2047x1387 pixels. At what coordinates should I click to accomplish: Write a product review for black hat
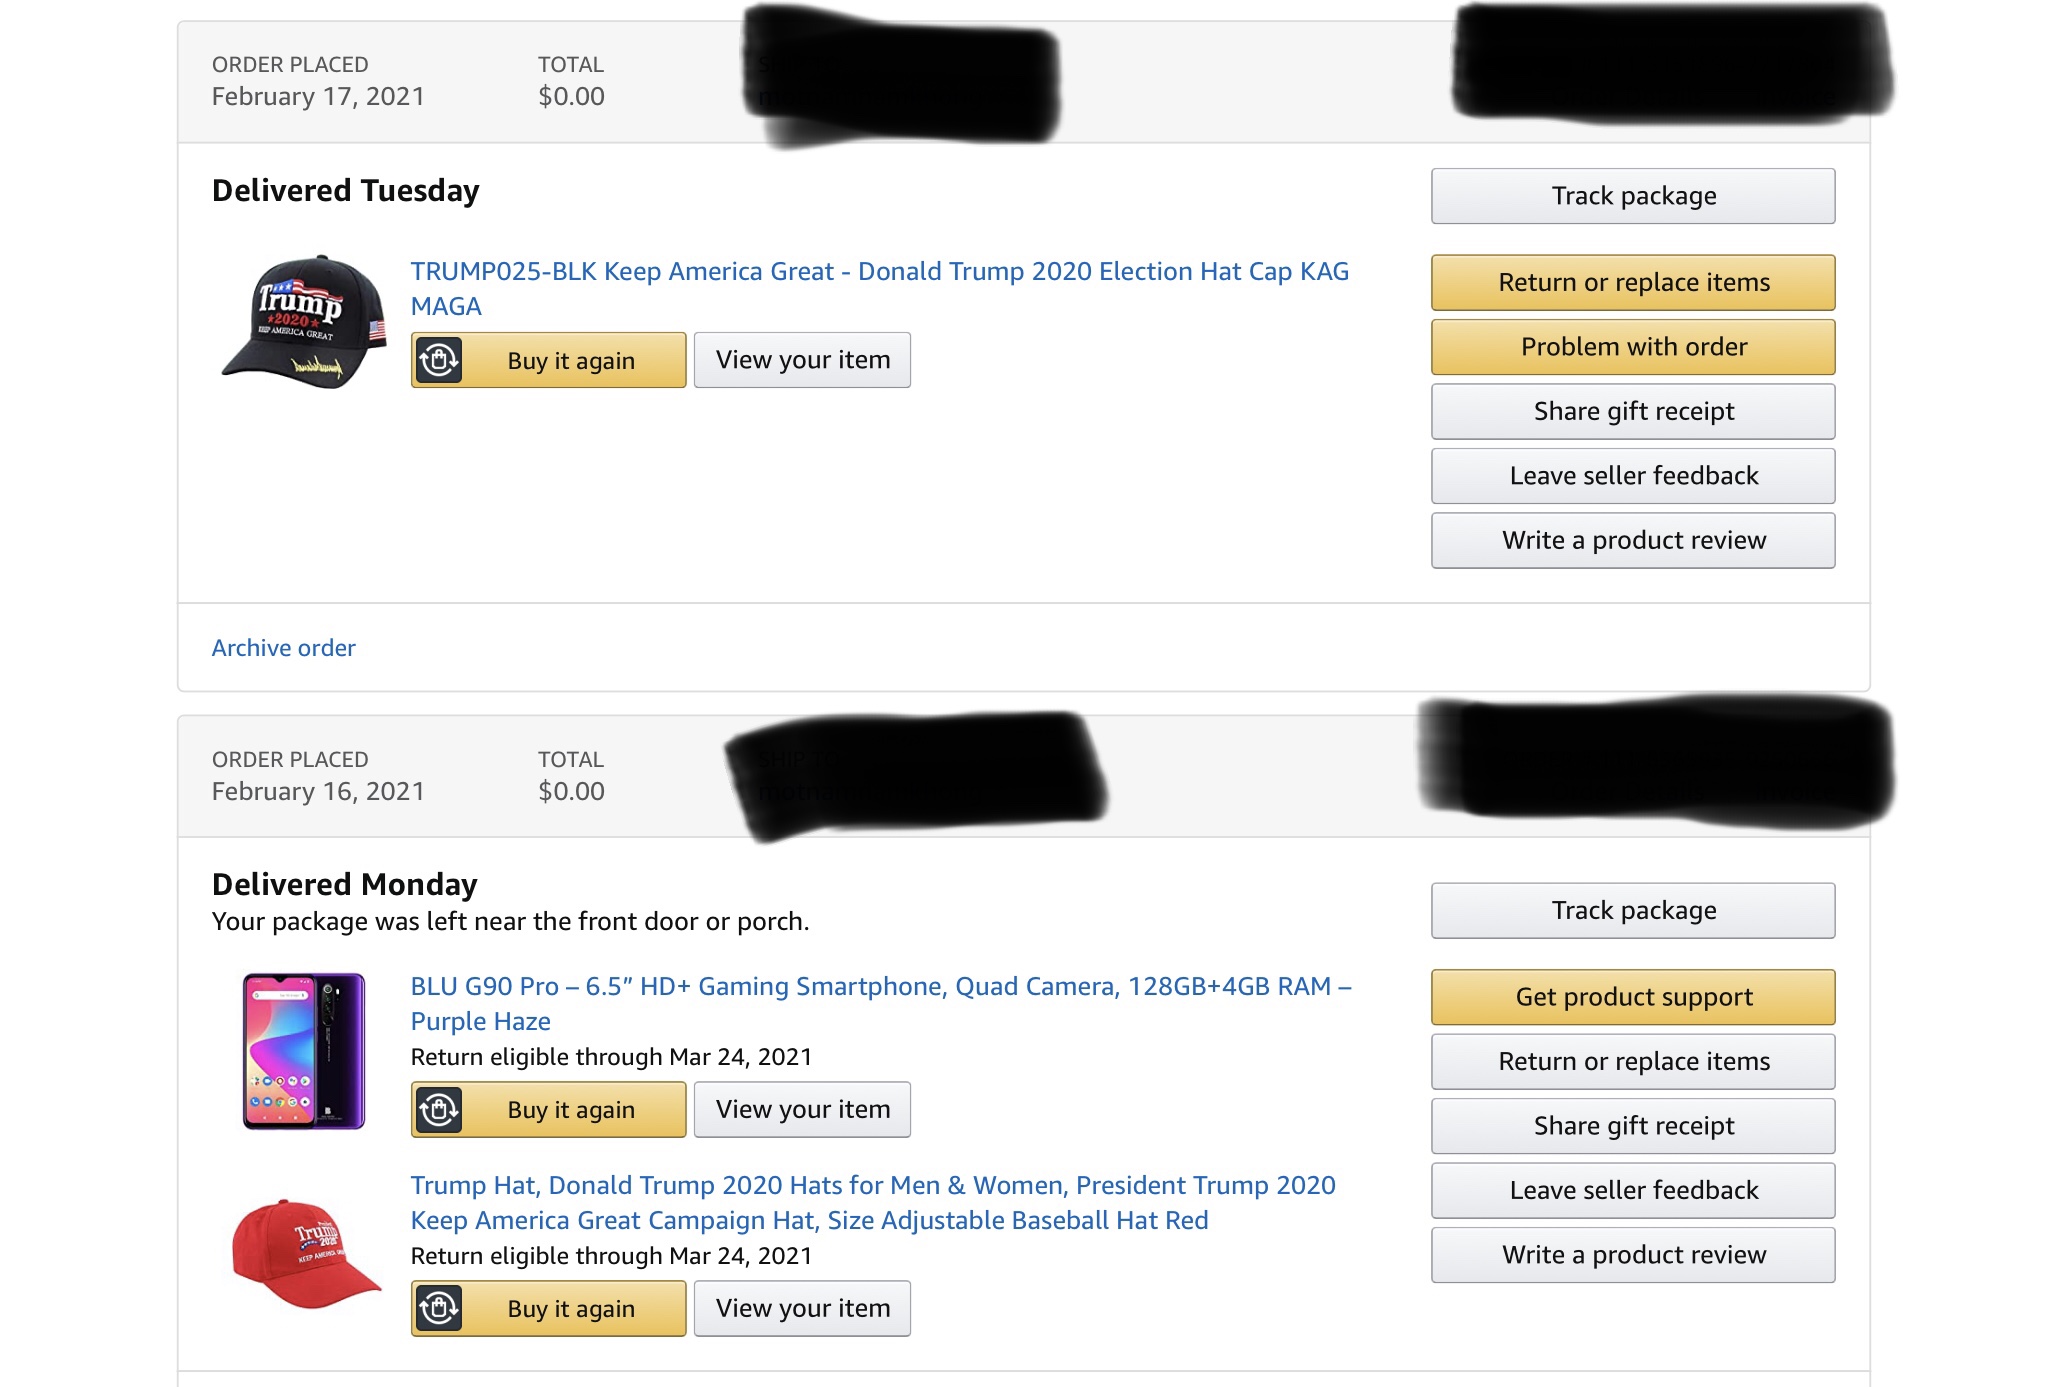1632,540
